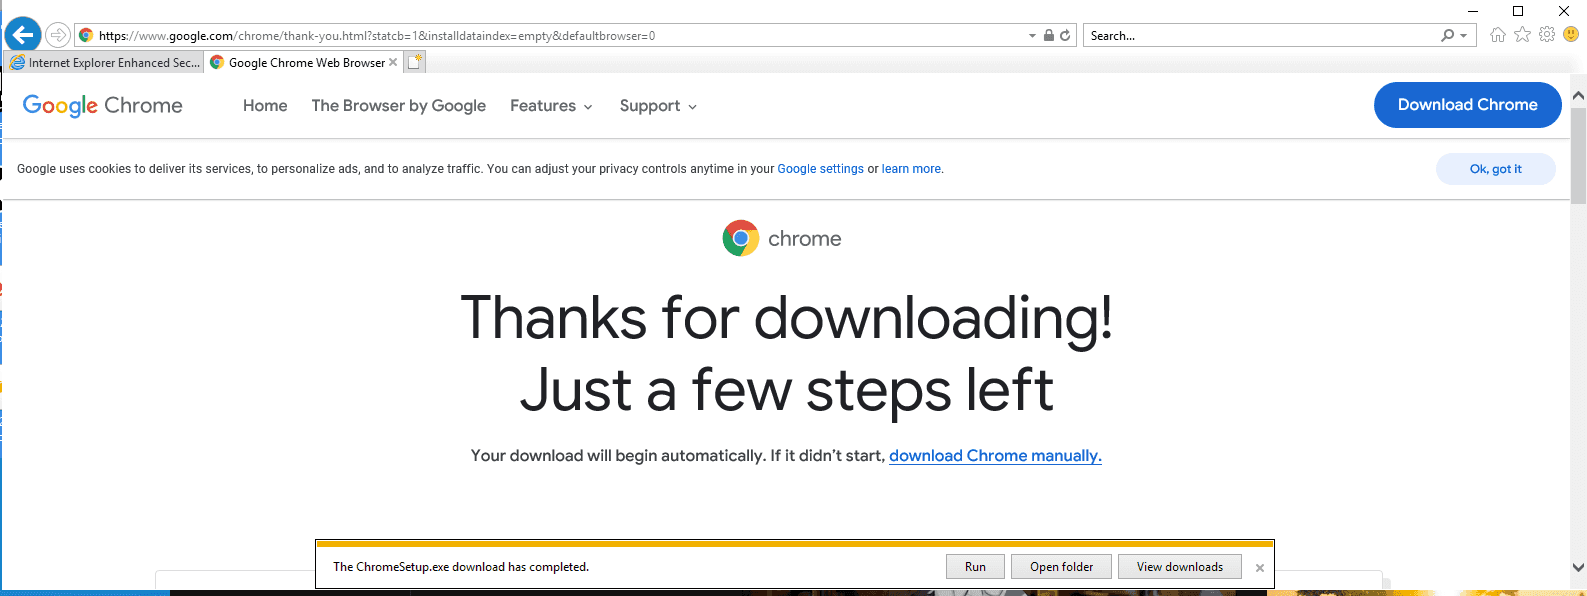Dismiss the download notification bar
This screenshot has height=596, width=1587.
click(x=1260, y=568)
